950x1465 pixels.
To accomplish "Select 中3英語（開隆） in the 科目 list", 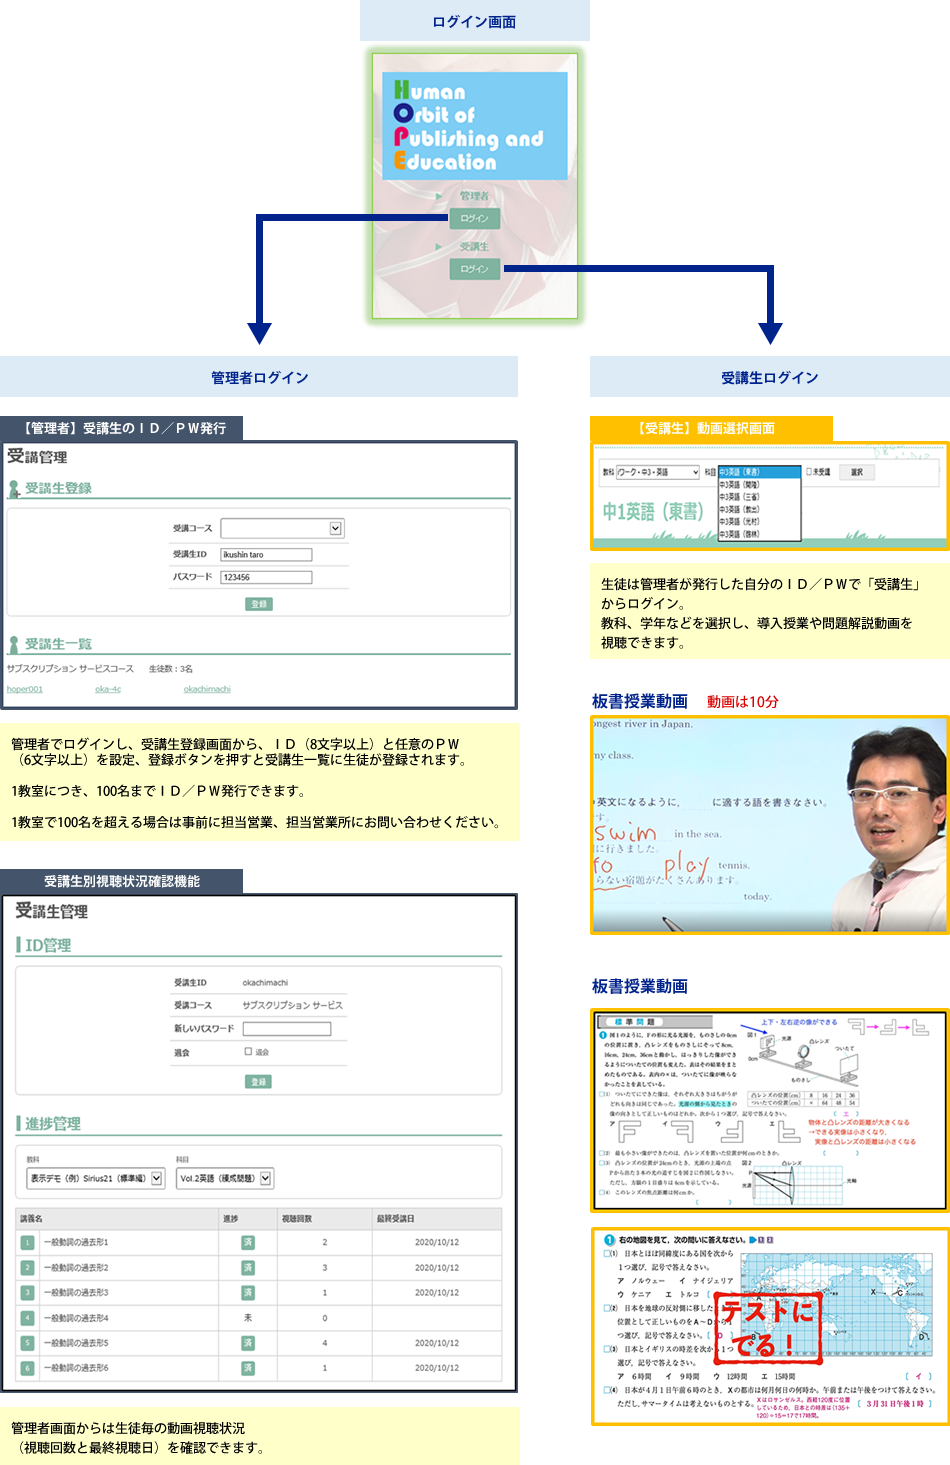I will (x=759, y=484).
